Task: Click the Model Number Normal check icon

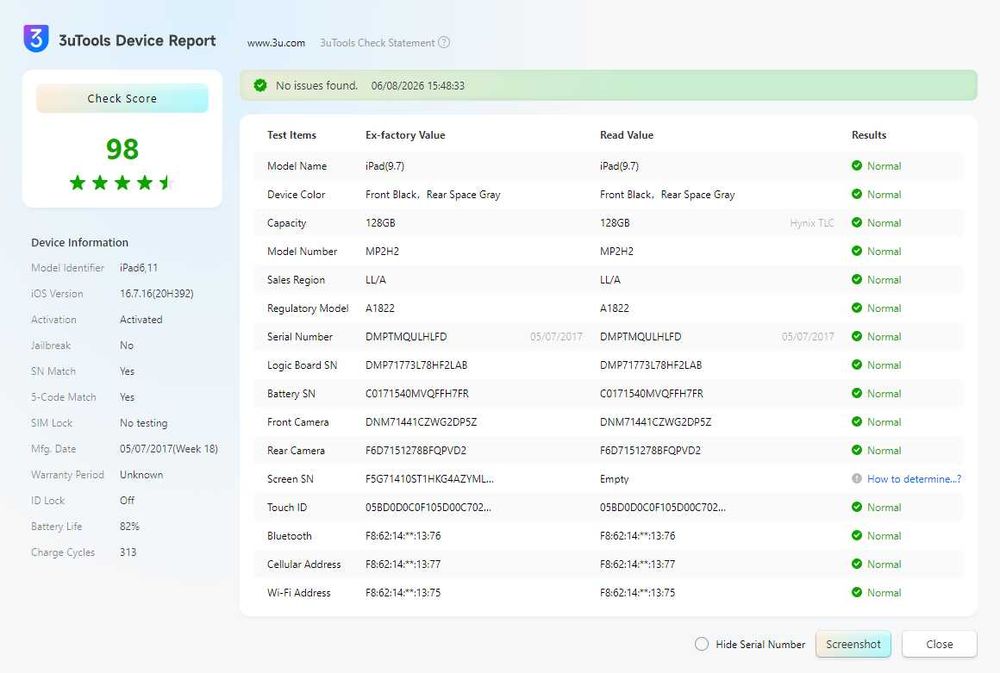Action: click(857, 251)
